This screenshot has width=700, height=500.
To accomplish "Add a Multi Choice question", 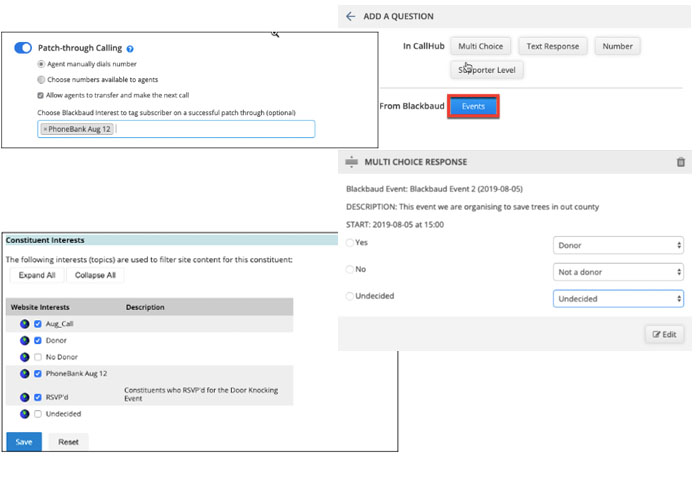I will click(480, 46).
